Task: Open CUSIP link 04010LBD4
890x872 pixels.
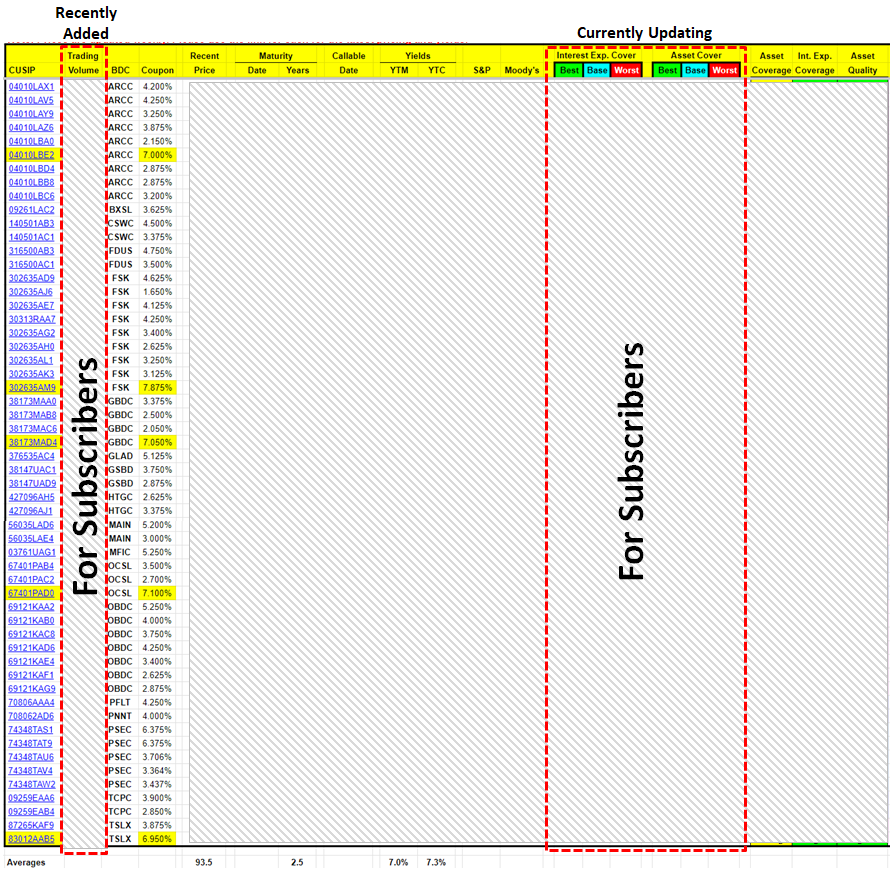Action: click(31, 169)
